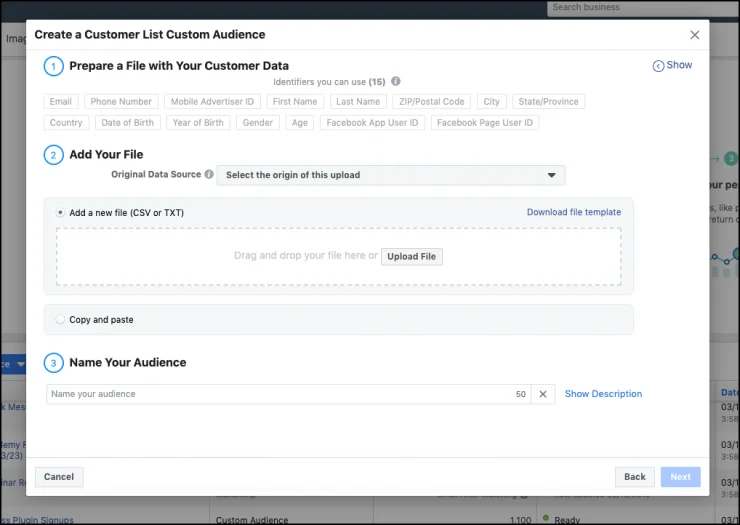Click the Show expander icon
Image resolution: width=740 pixels, height=525 pixels.
(658, 66)
